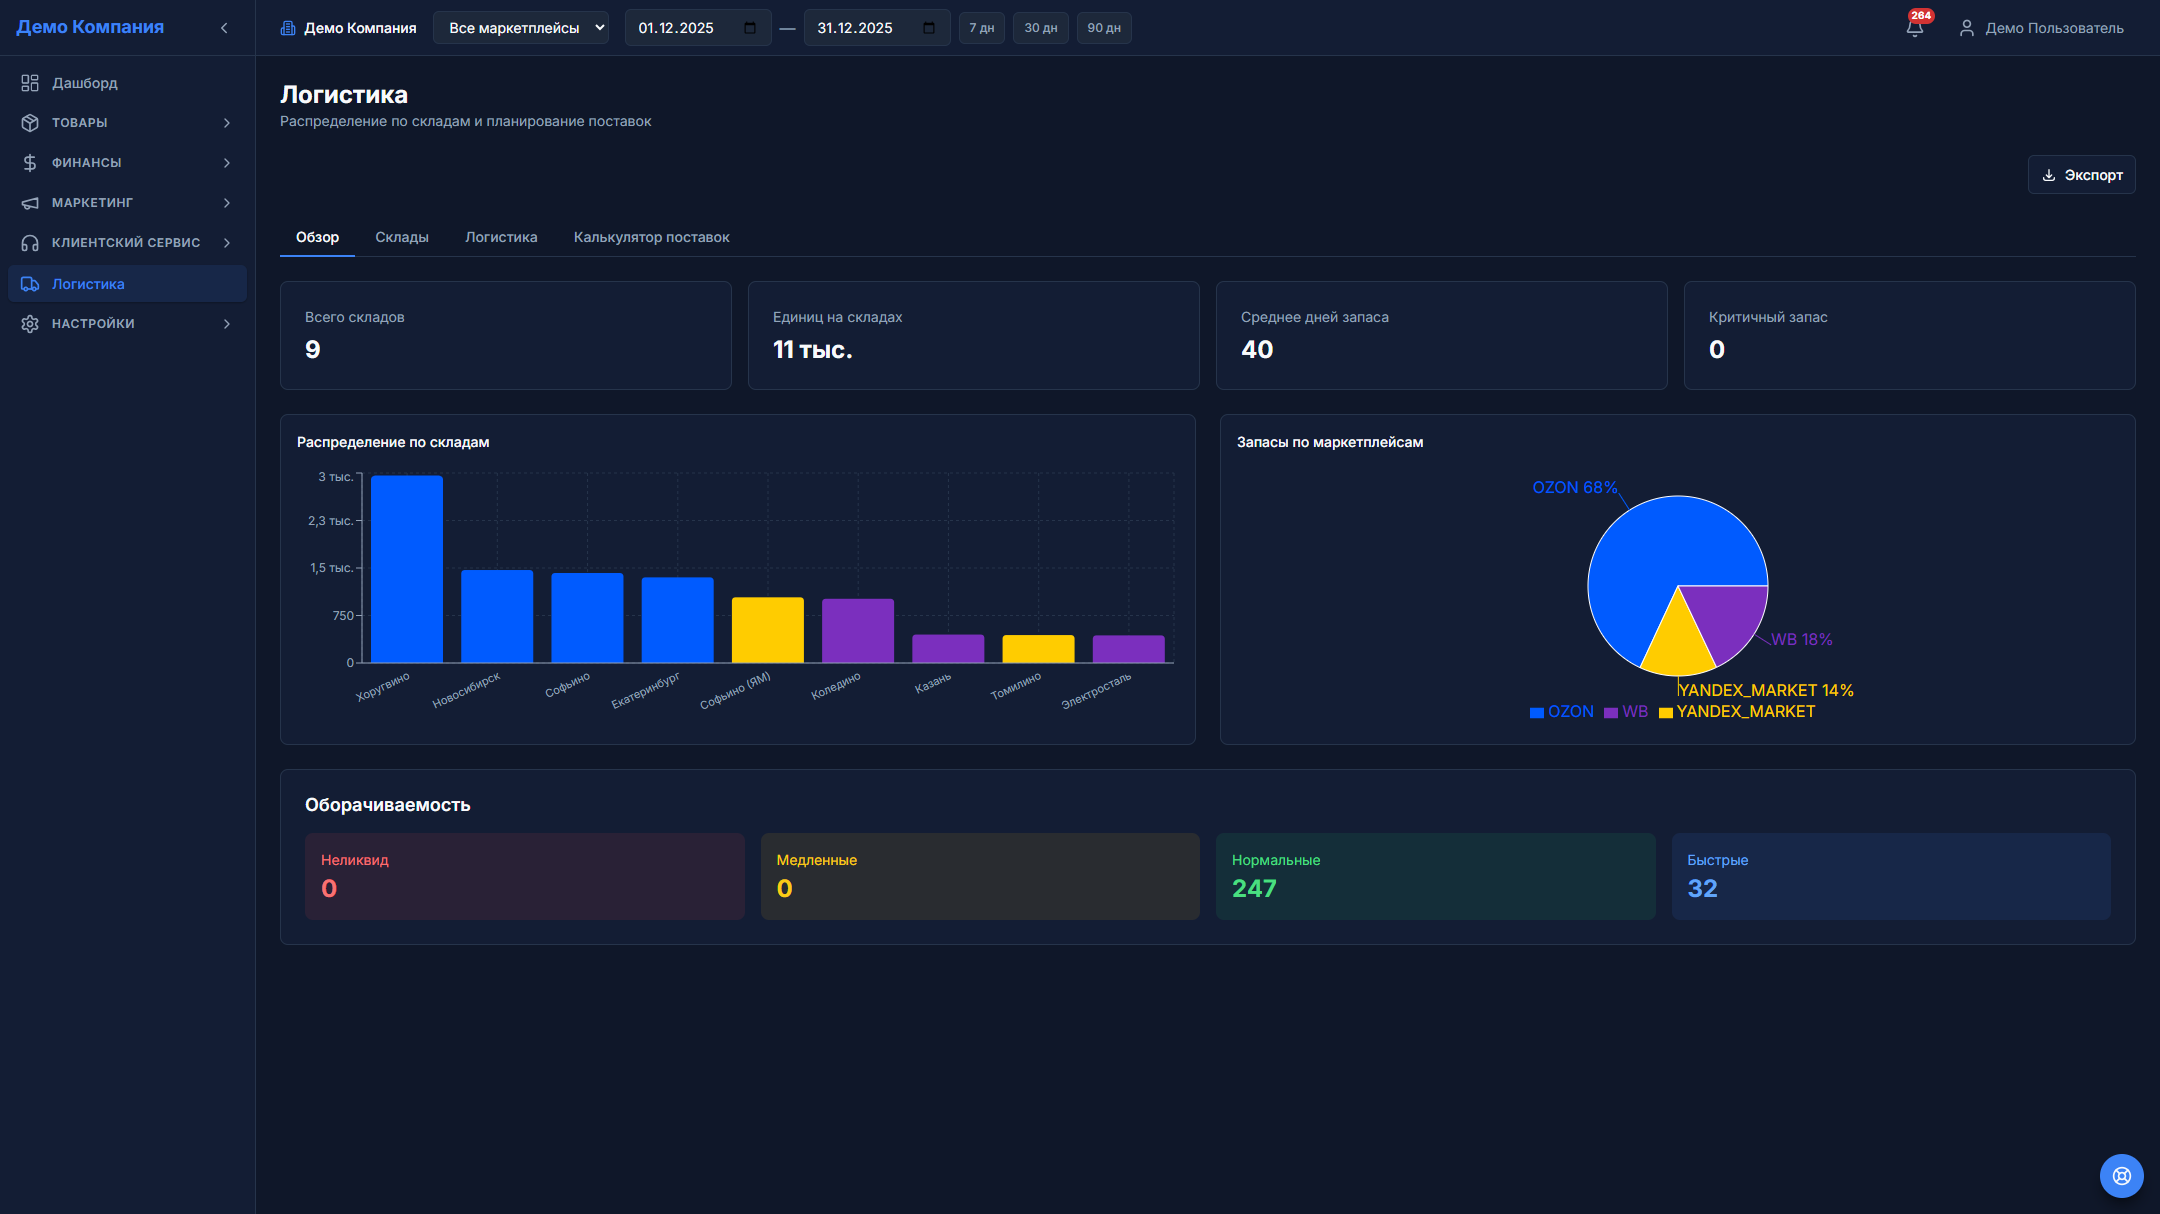The height and width of the screenshot is (1214, 2160).
Task: Switch to the Обзор tab
Action: pyautogui.click(x=317, y=237)
